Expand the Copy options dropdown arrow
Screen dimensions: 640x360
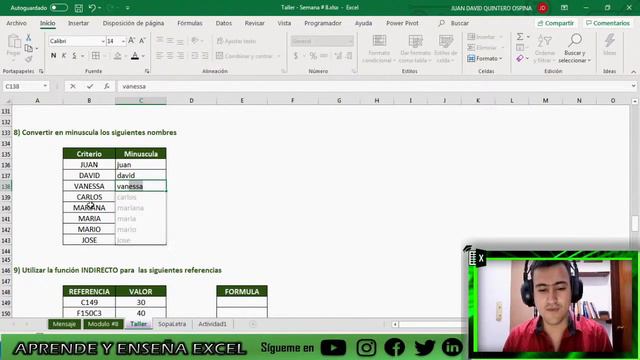37,49
